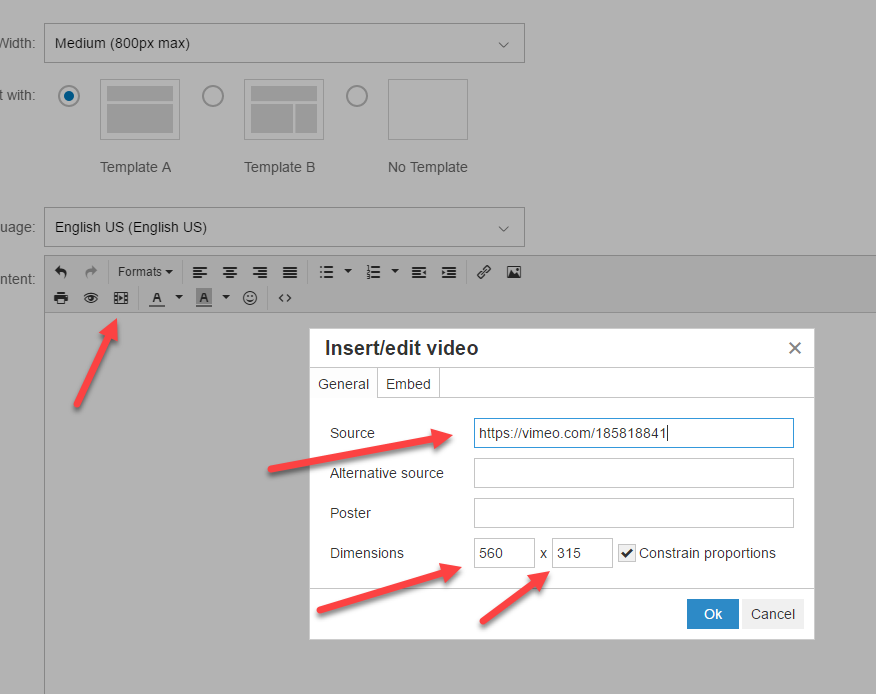Click the preview eye icon
876x694 pixels.
point(91,298)
